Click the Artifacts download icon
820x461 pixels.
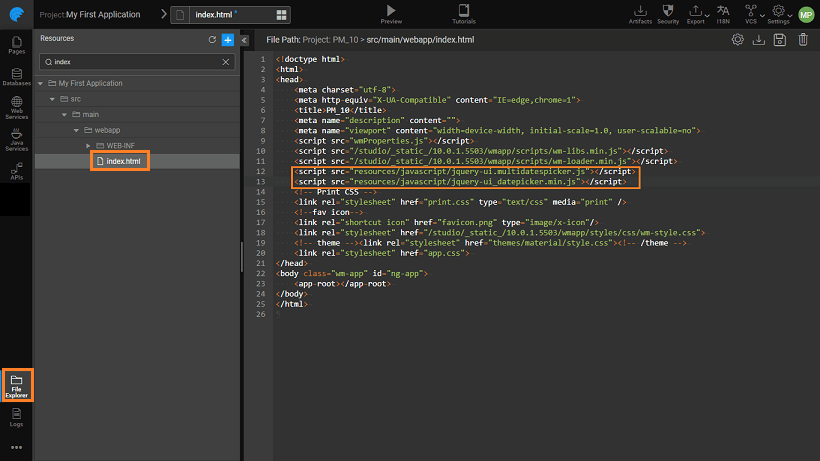[x=641, y=13]
